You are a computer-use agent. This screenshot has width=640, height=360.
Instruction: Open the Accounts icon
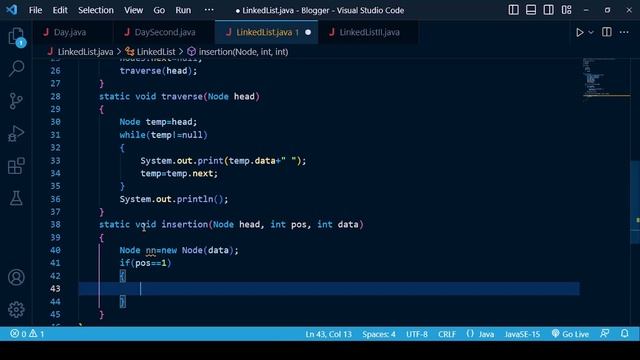point(16,278)
